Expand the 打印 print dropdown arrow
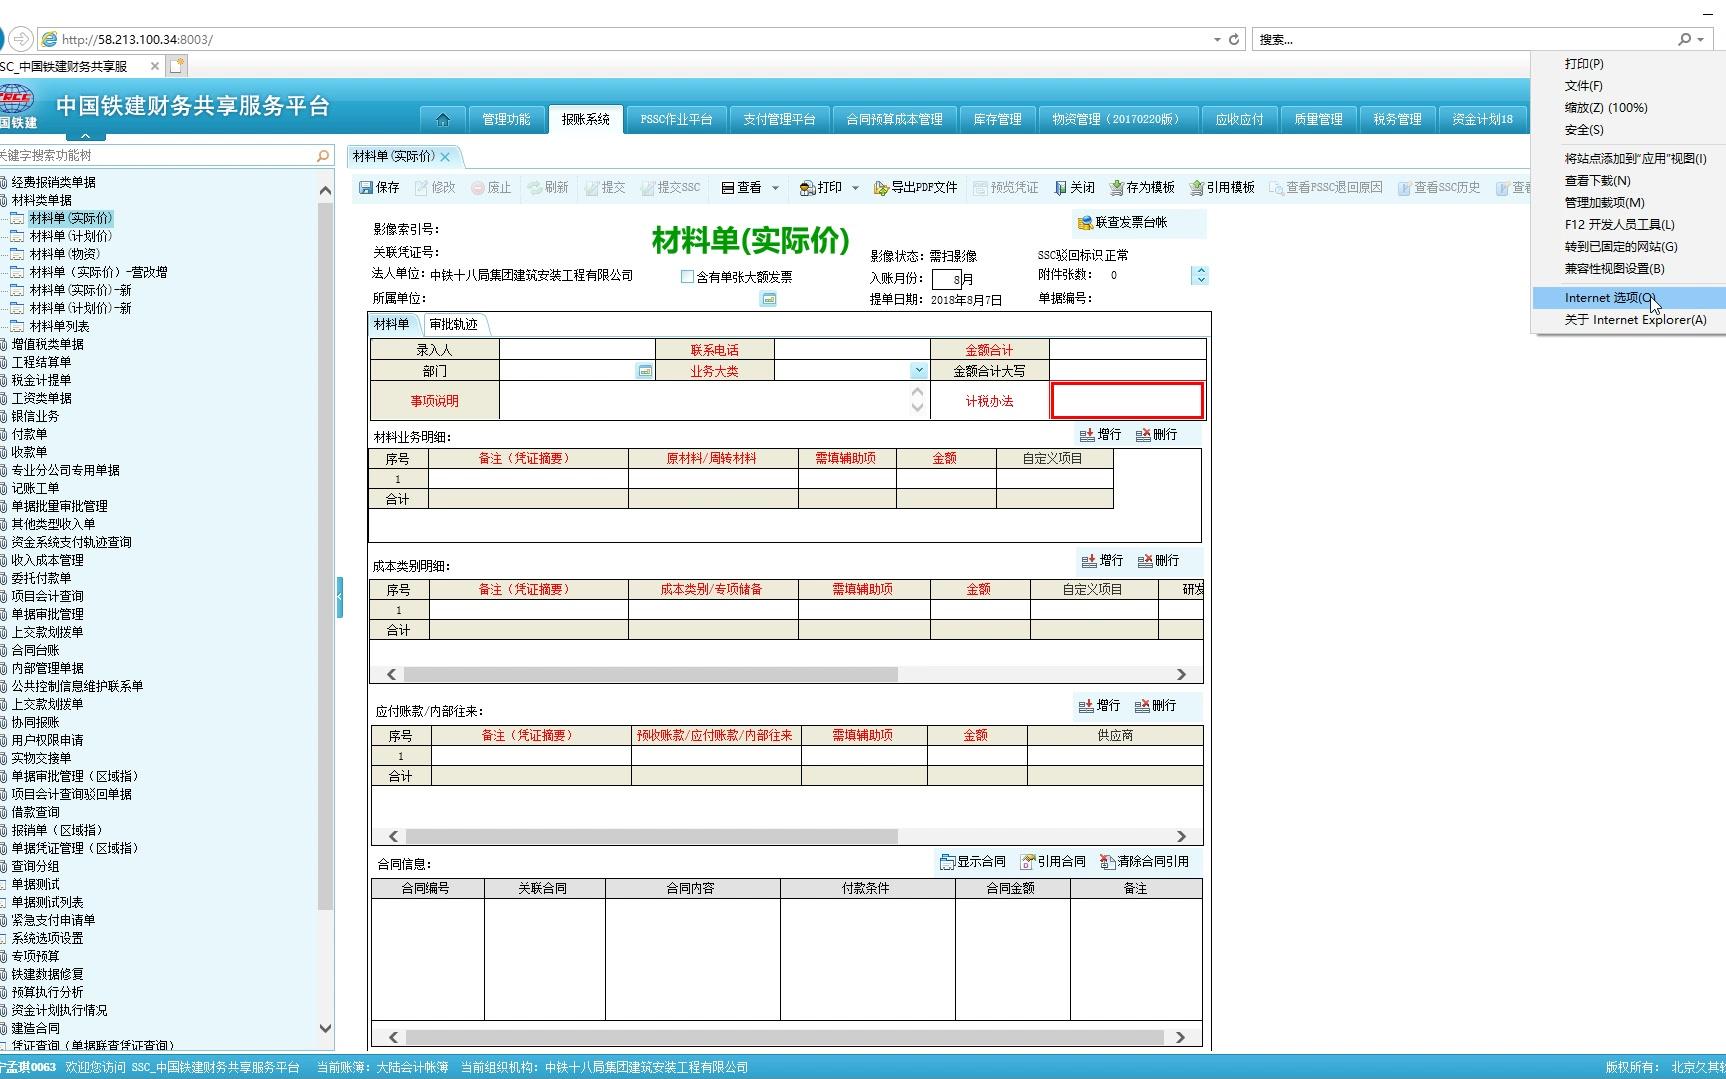Viewport: 1726px width, 1079px height. 855,188
